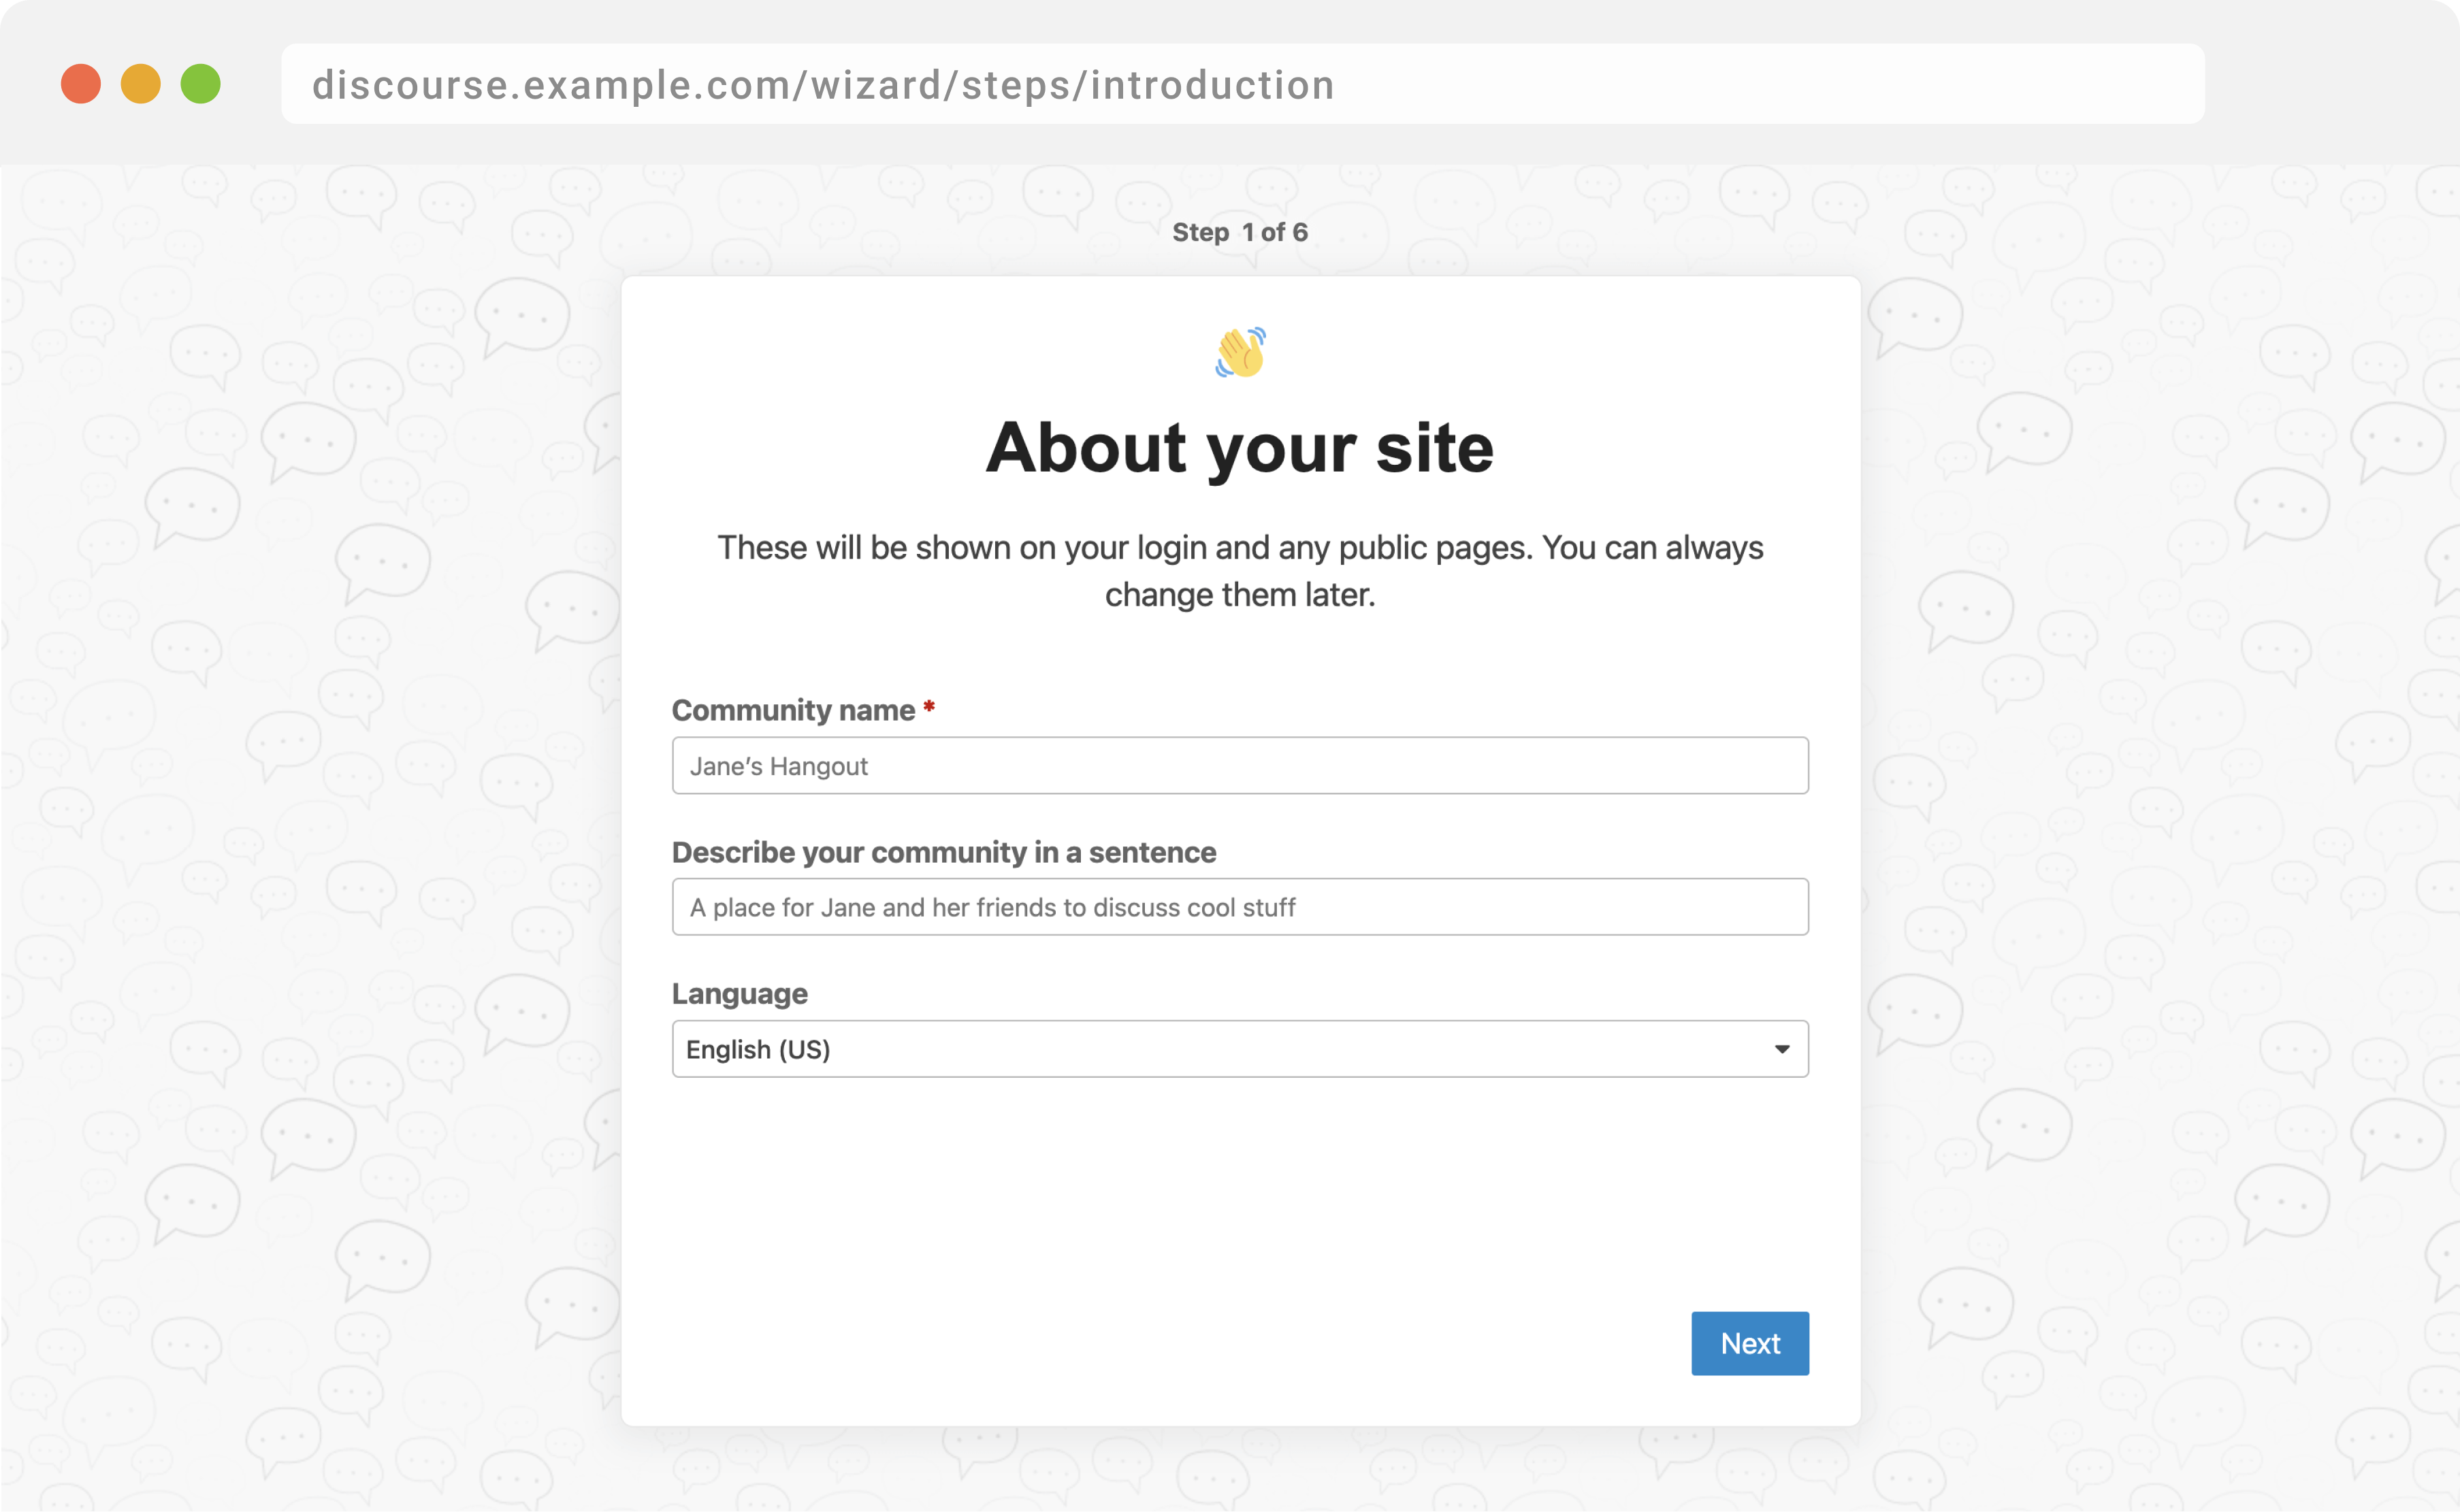Click the About your site heading
2460x1512 pixels.
click(1240, 447)
